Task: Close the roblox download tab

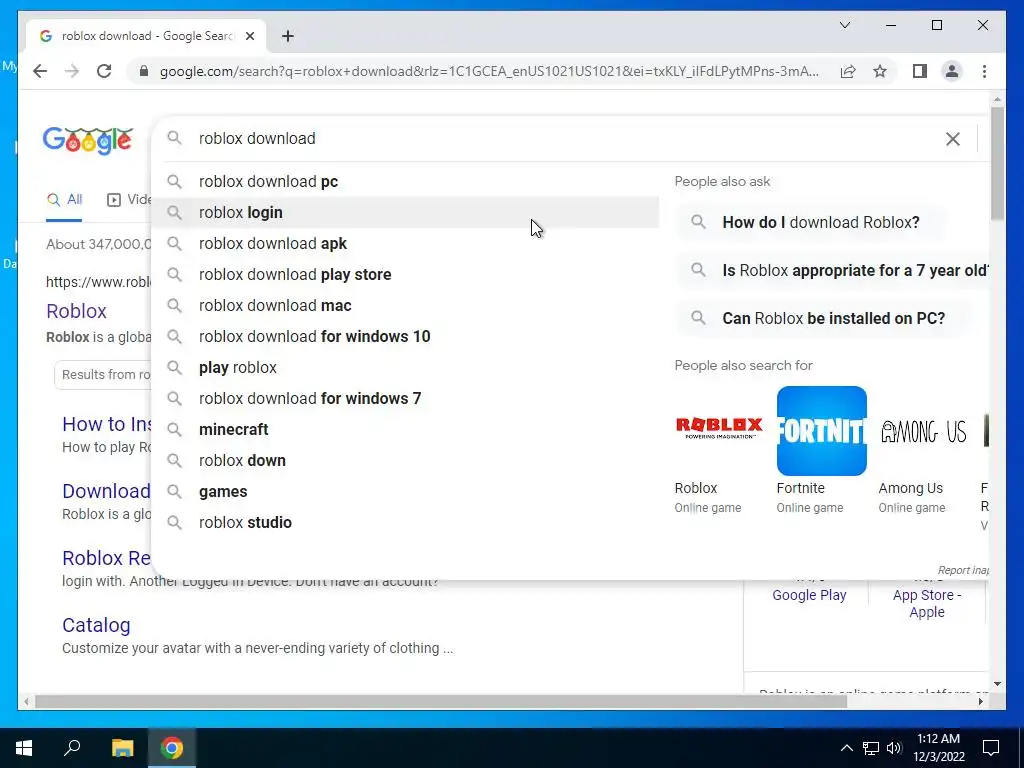Action: coord(249,36)
